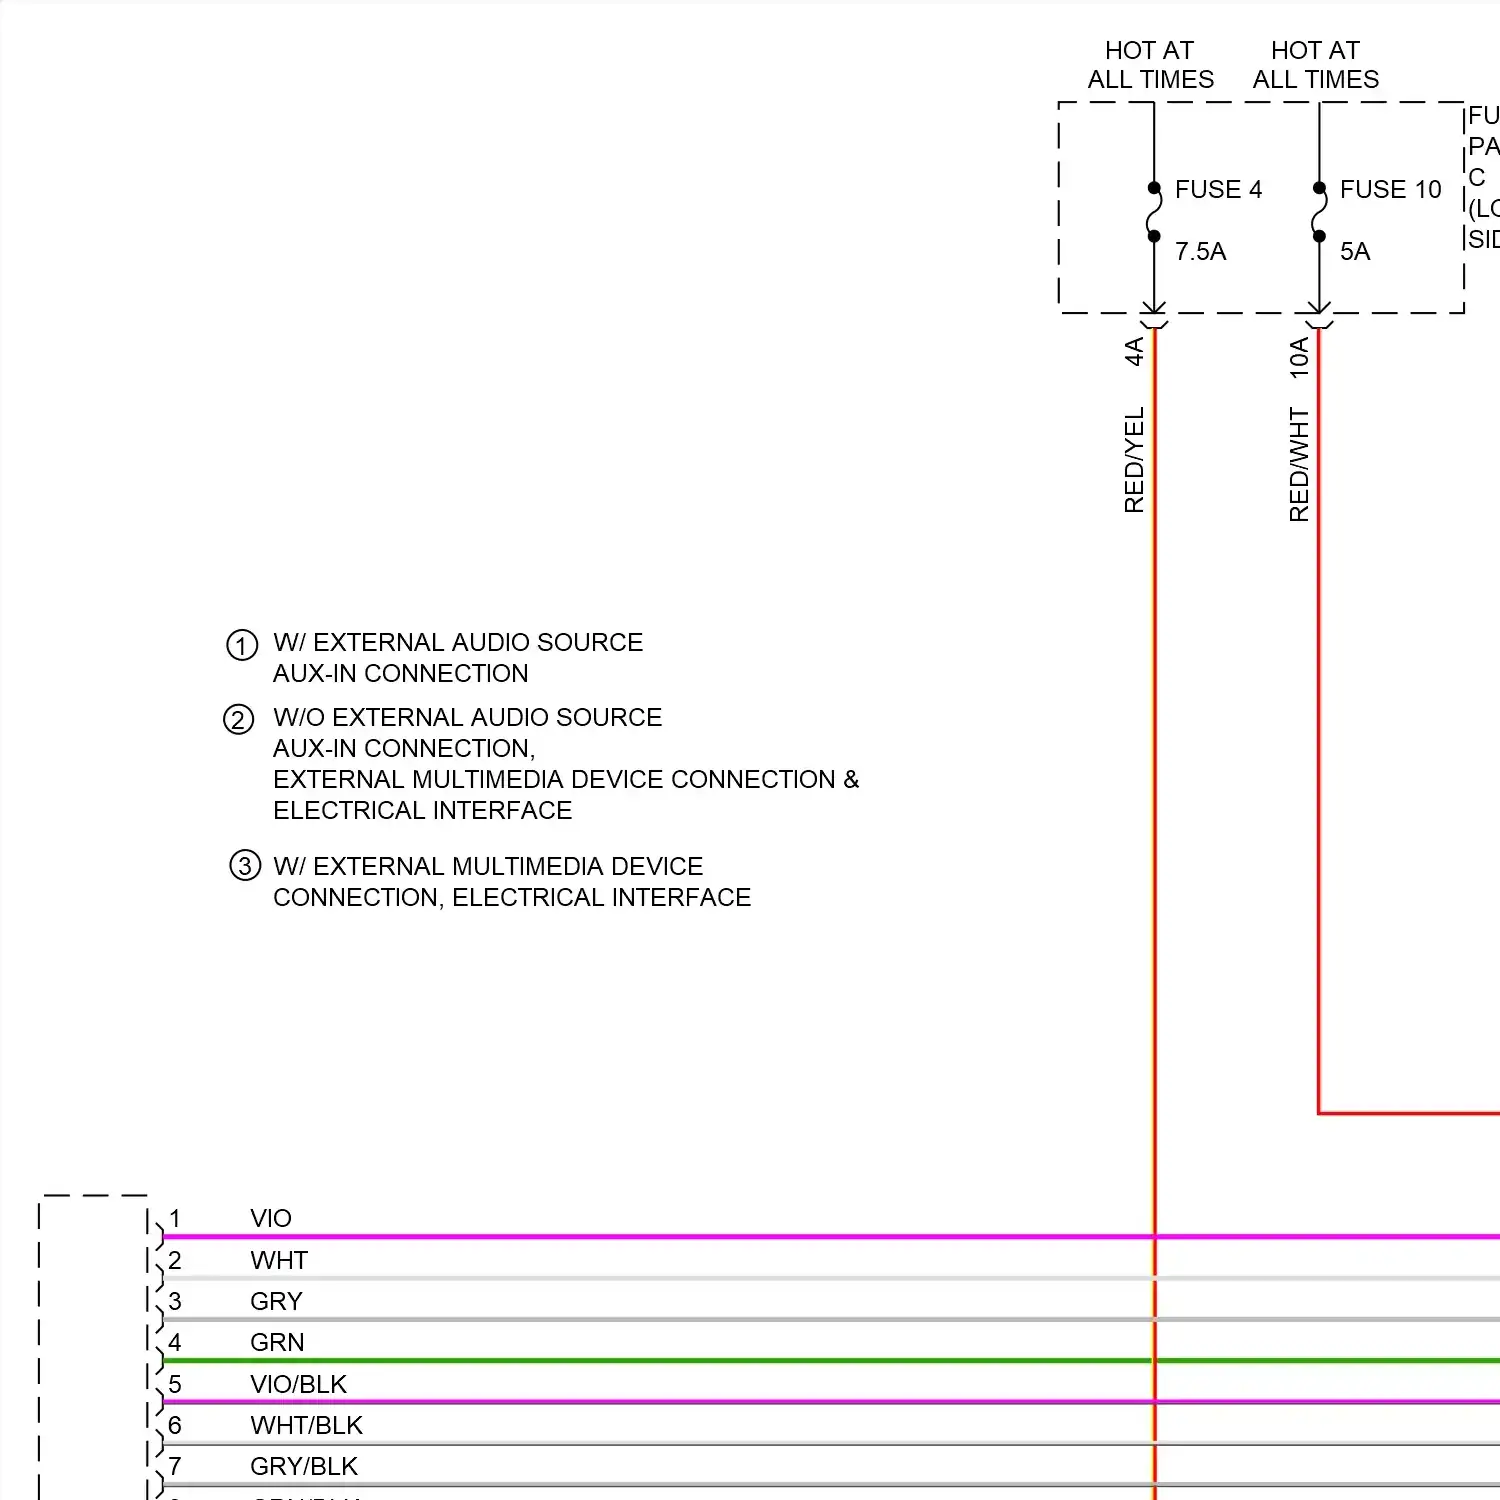Click the FUSE 4 fuse symbol
Screen dimensions: 1500x1500
click(1154, 212)
